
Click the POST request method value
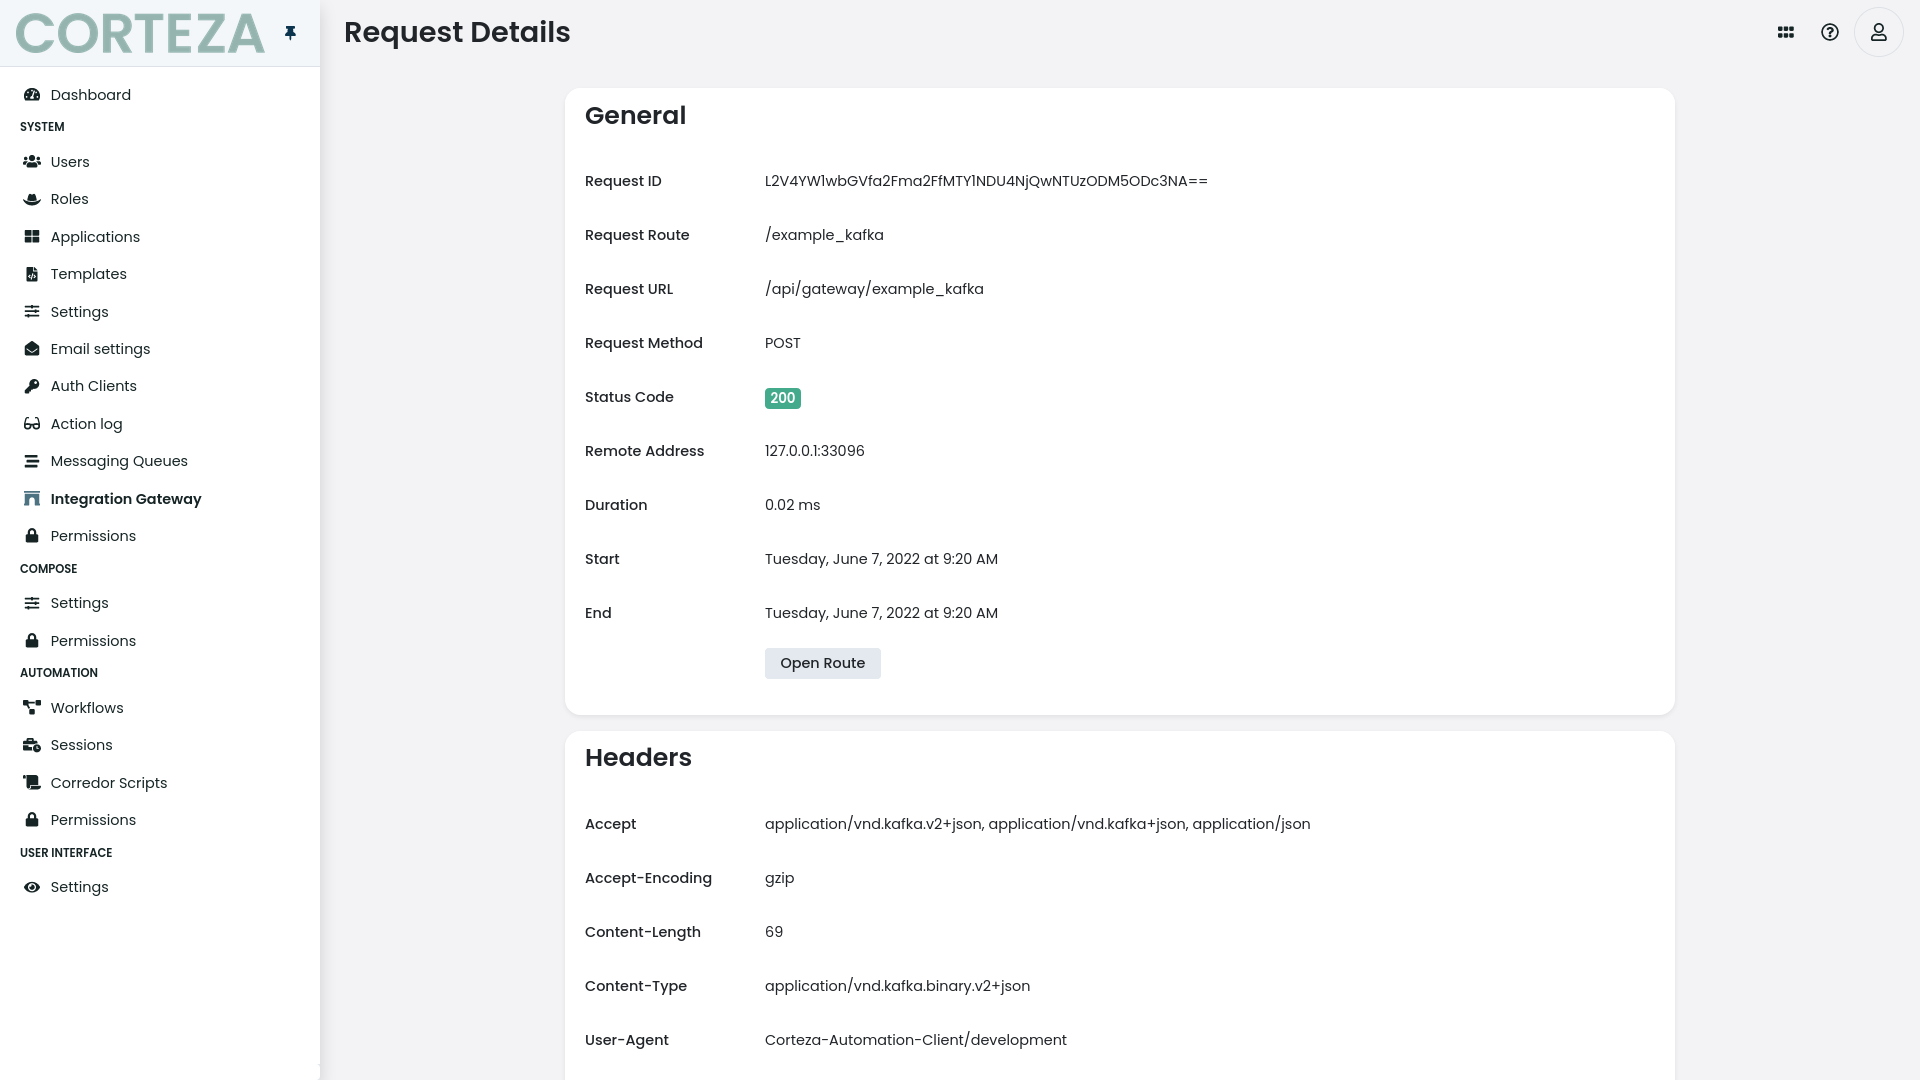click(783, 343)
